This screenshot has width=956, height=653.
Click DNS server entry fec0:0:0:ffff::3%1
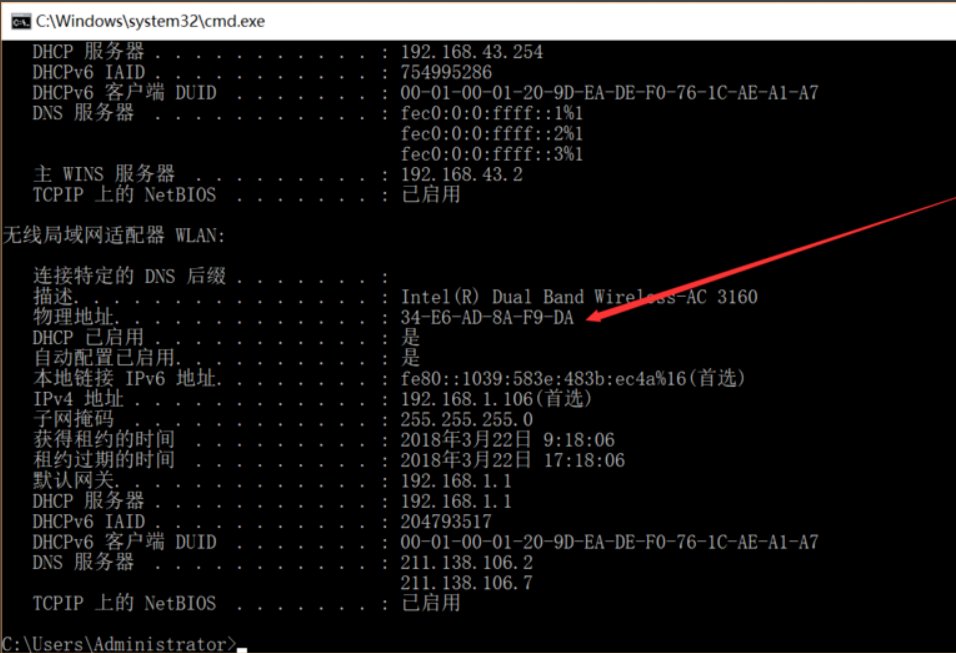[492, 154]
